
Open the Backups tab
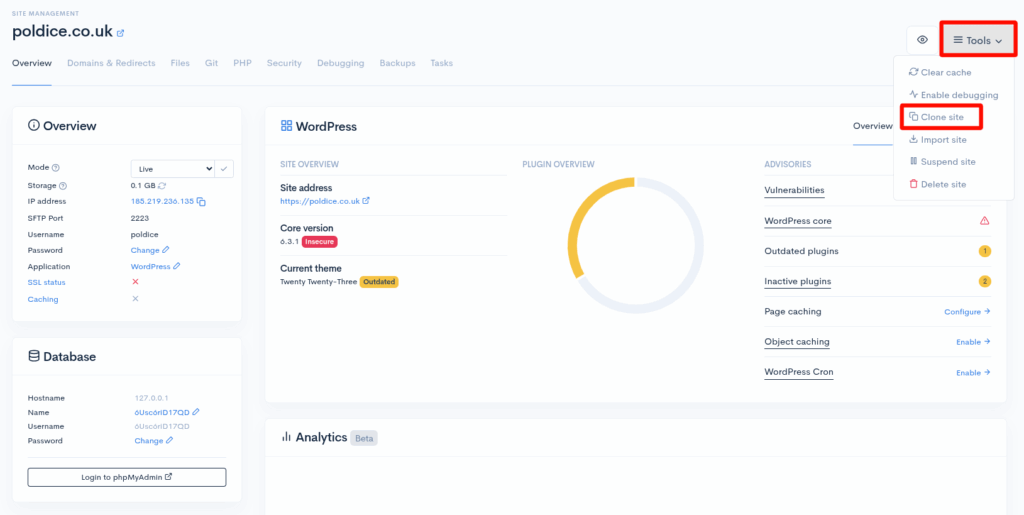click(397, 63)
